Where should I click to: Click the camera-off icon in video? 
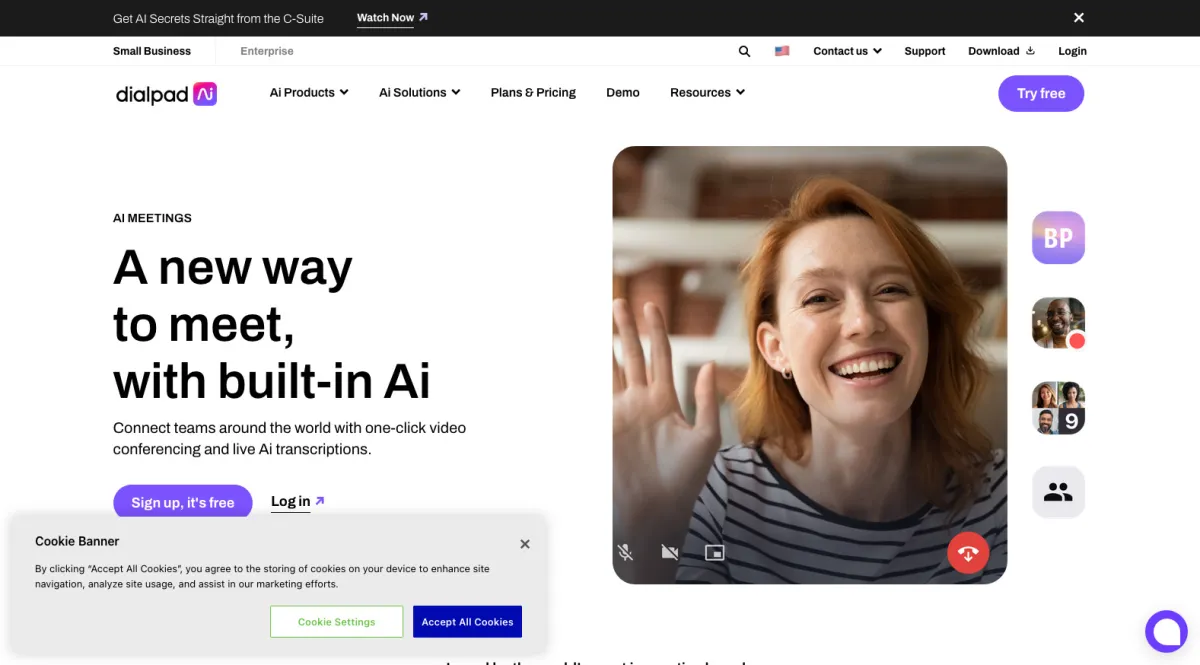tap(670, 552)
